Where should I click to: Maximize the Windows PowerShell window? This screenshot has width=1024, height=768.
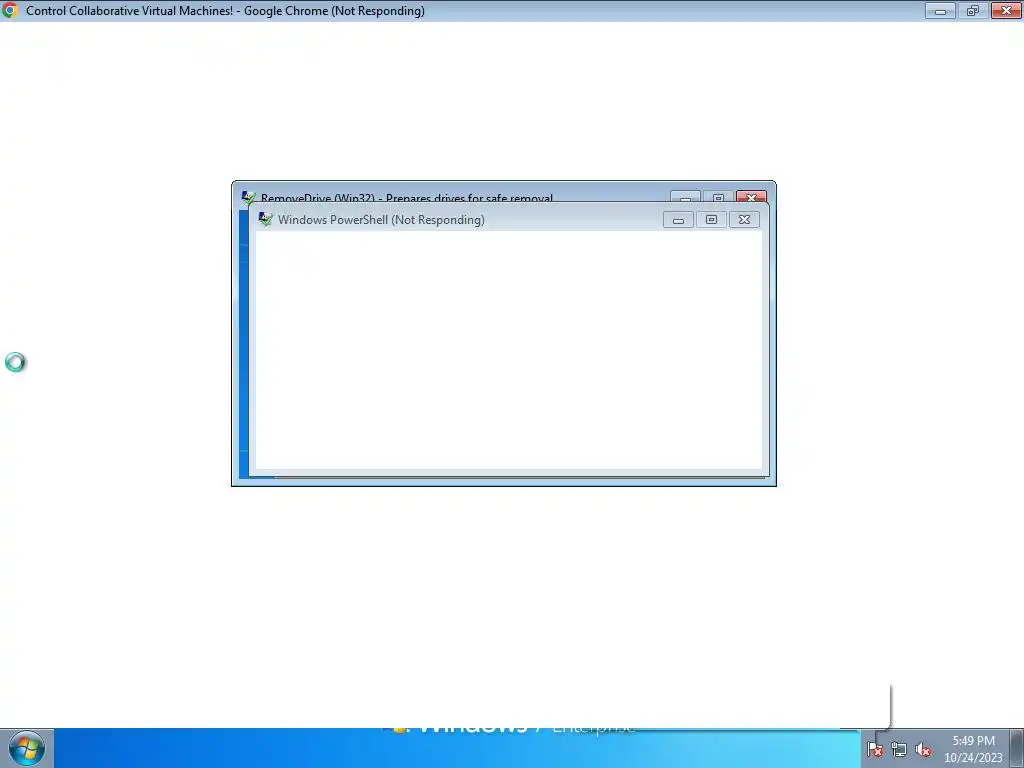click(711, 220)
